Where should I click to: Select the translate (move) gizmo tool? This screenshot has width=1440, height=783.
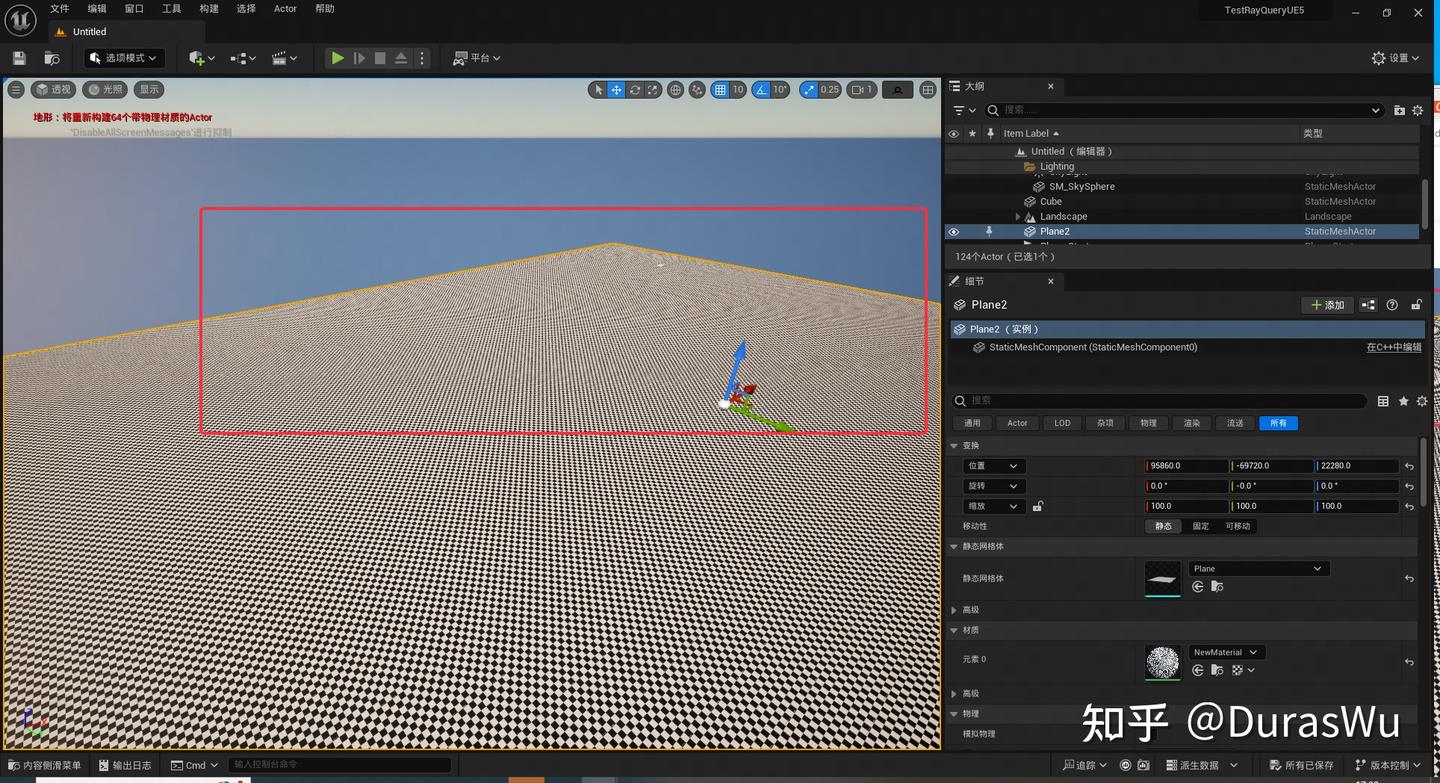point(617,90)
